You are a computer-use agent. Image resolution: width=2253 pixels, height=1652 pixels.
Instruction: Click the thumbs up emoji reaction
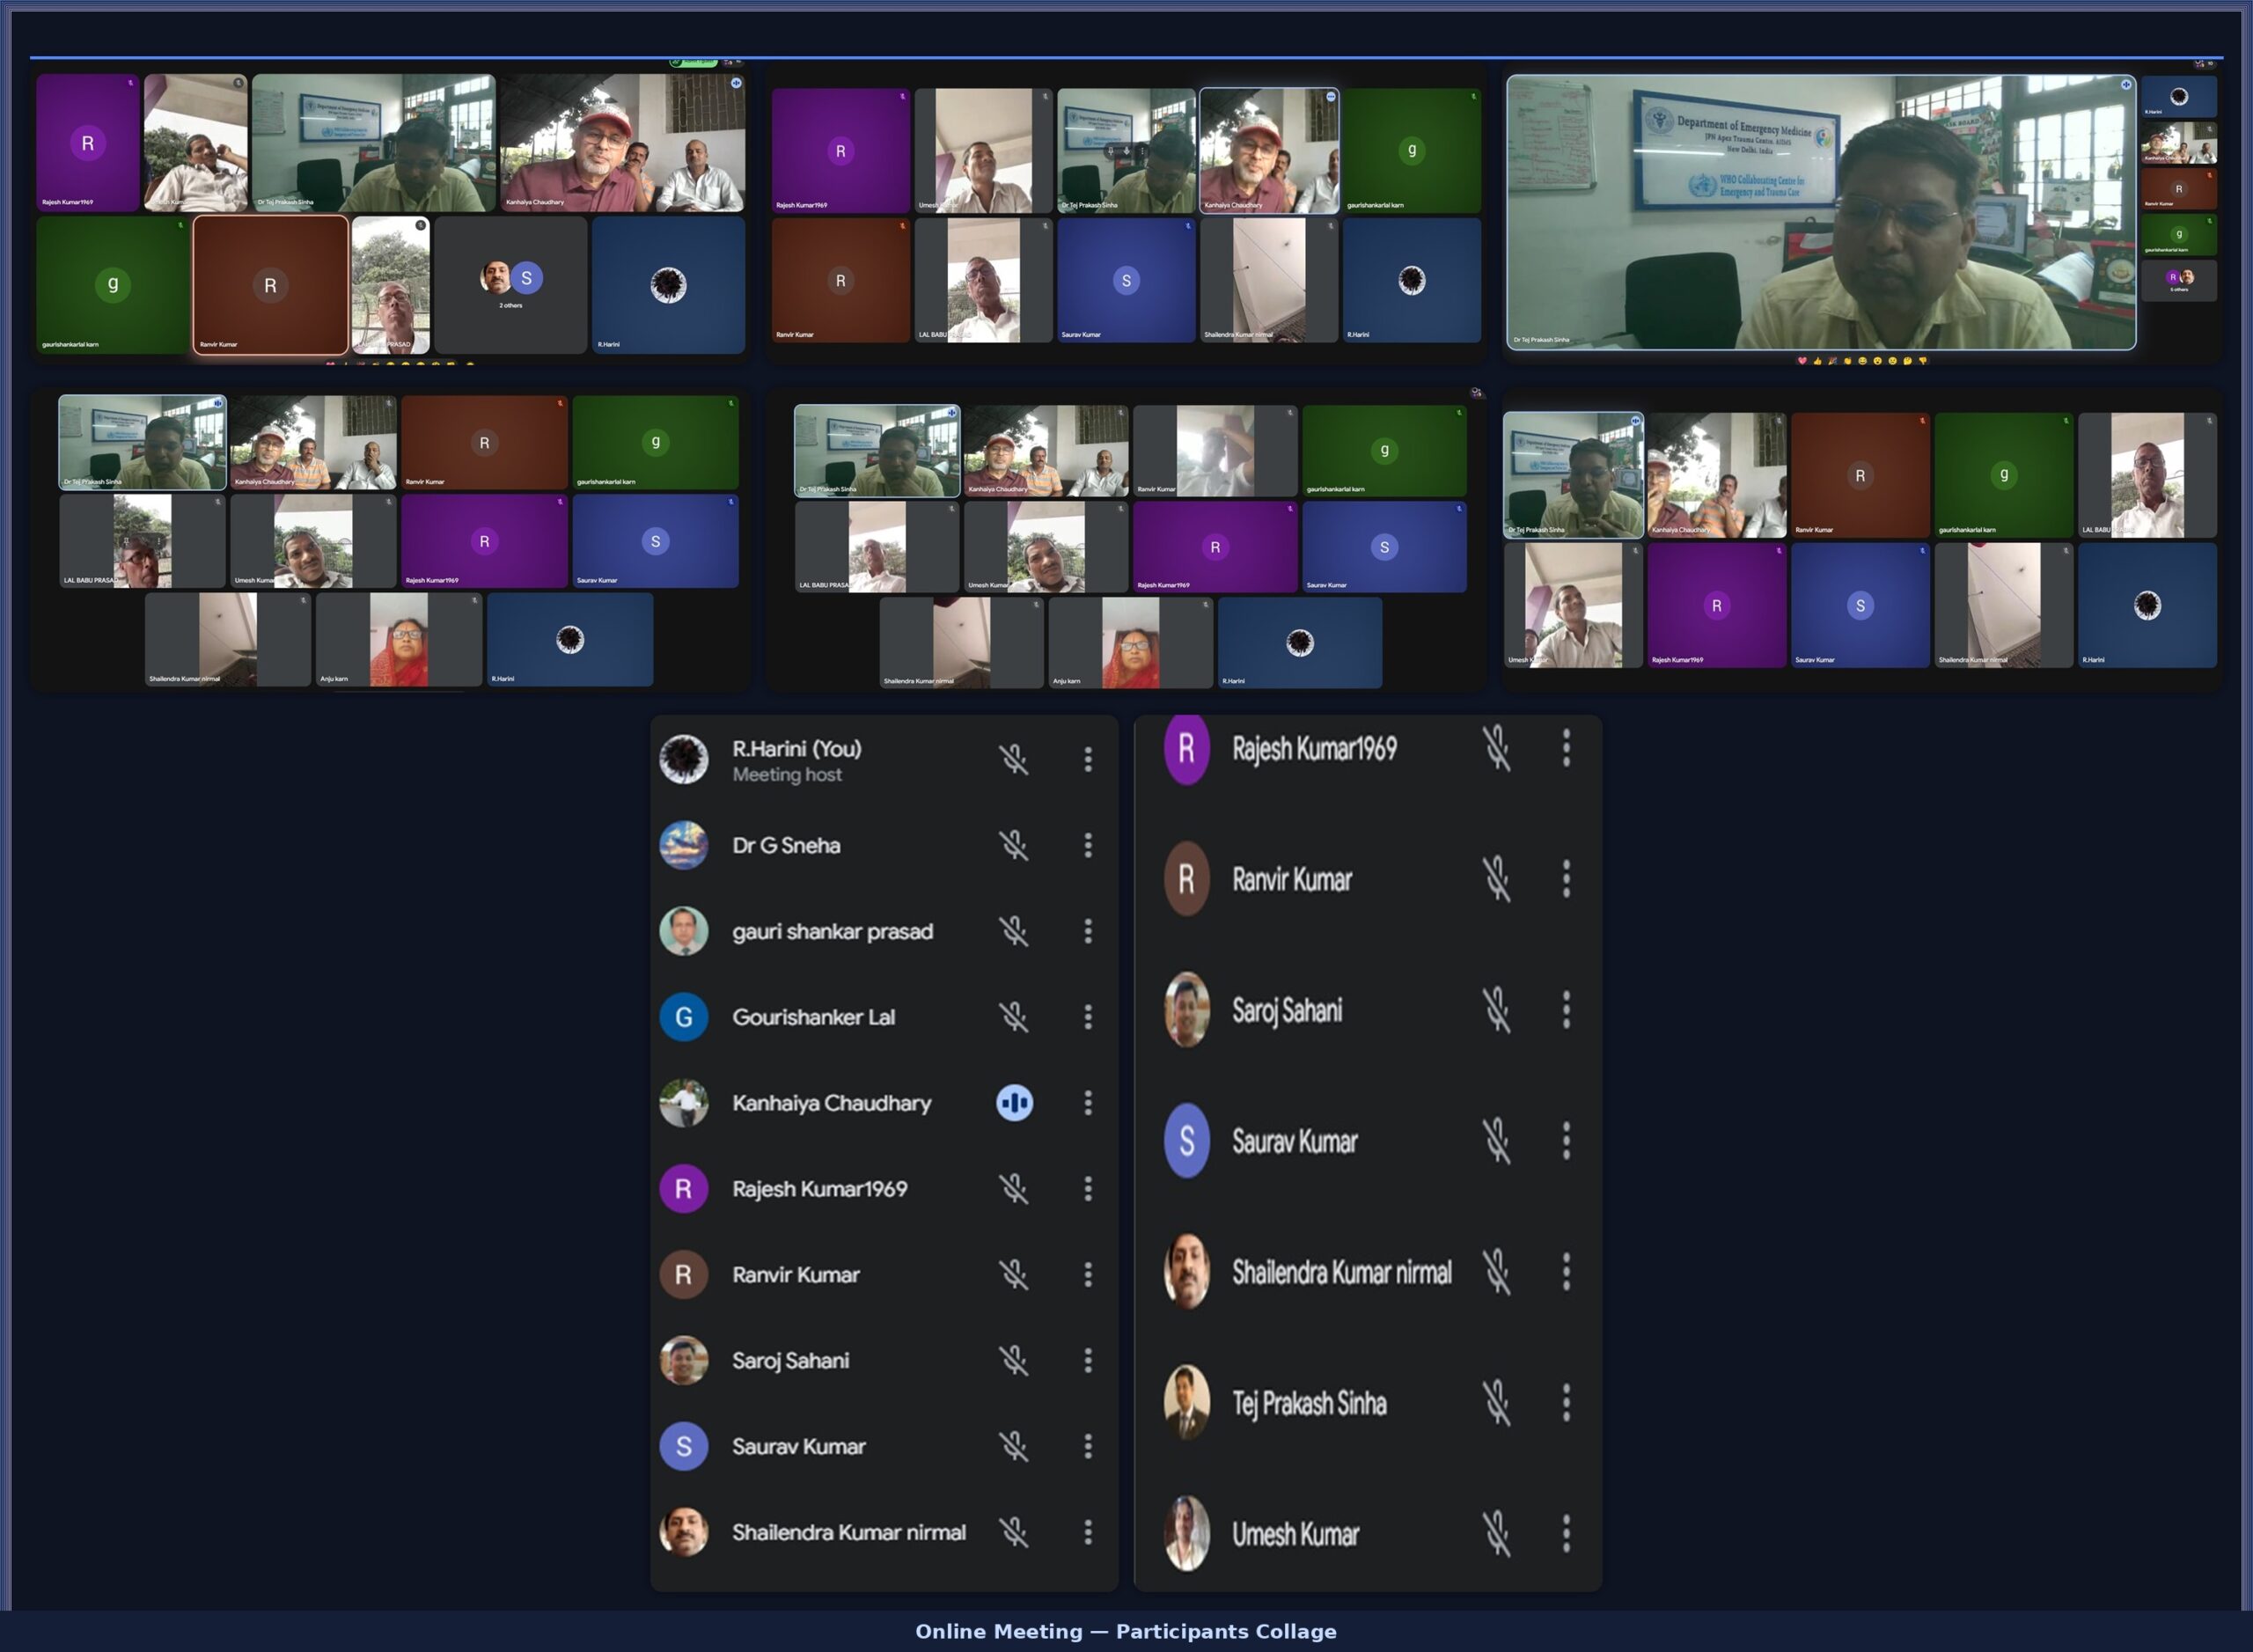coord(1817,361)
